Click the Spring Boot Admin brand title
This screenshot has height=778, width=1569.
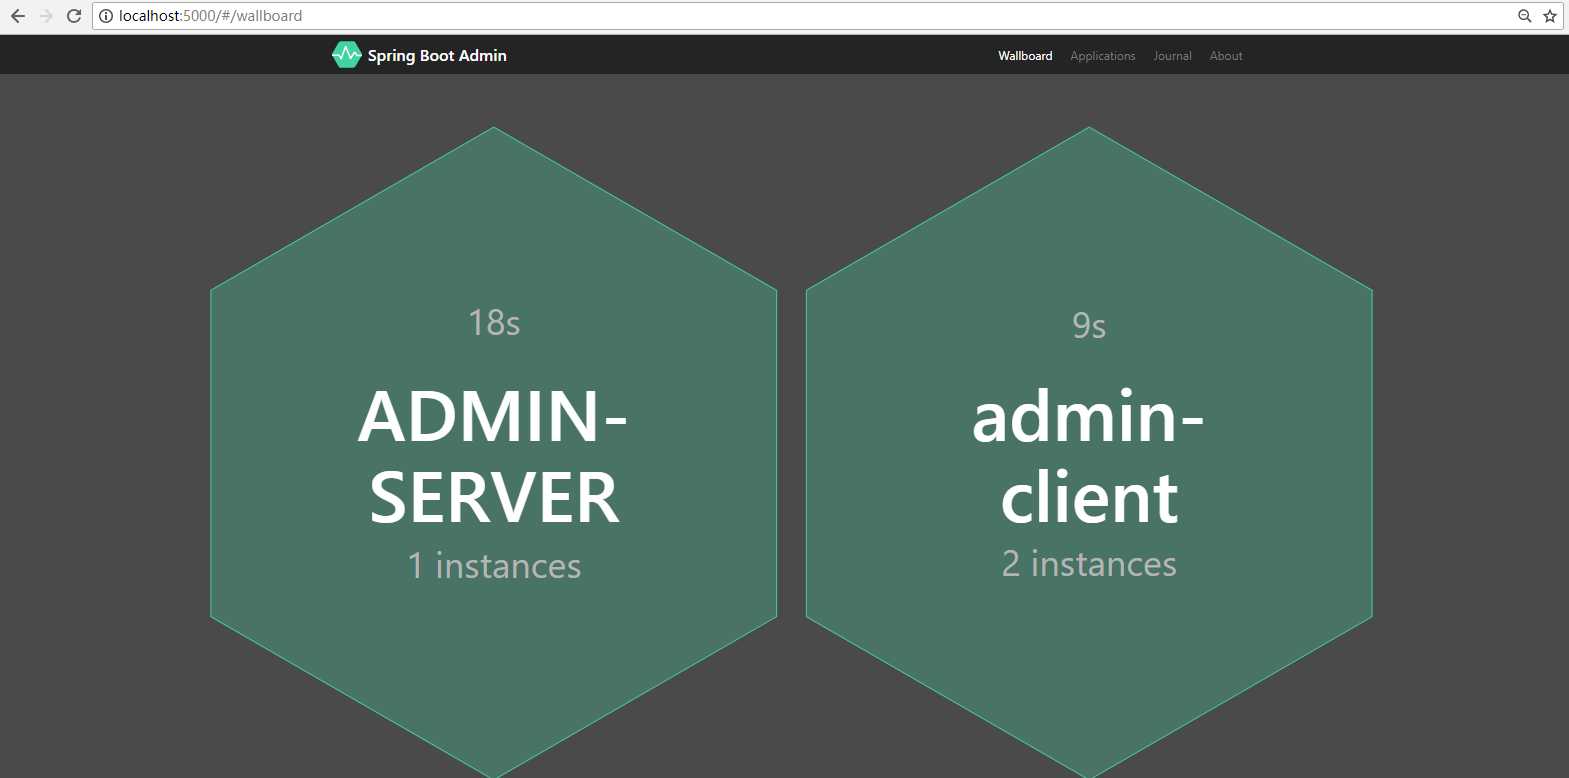pos(437,56)
